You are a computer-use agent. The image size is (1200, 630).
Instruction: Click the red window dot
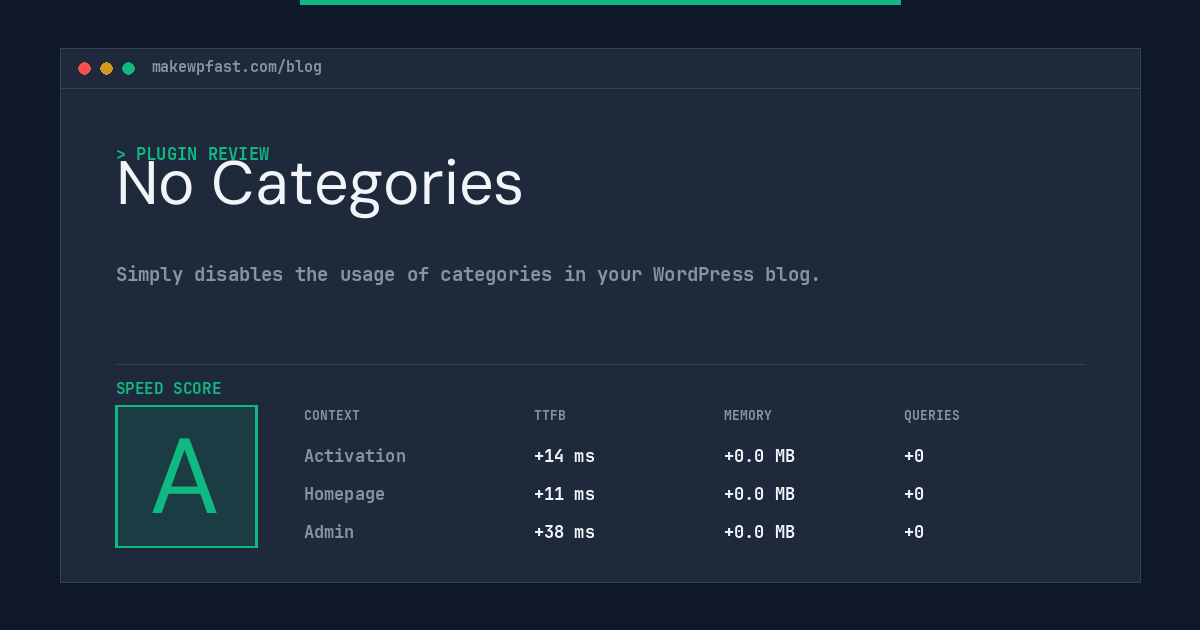coord(84,68)
